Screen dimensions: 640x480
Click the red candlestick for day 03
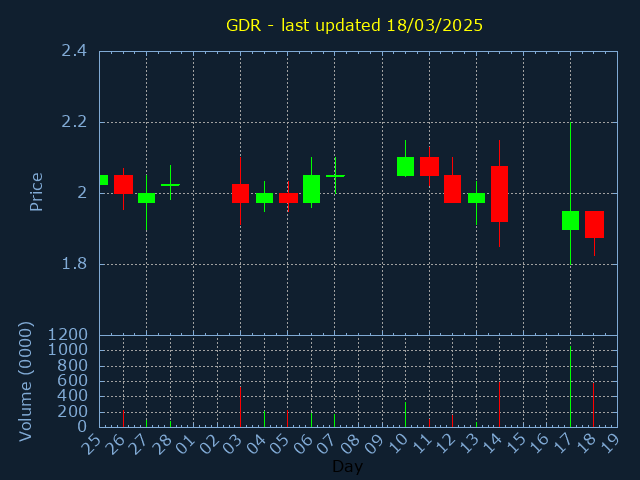240,193
